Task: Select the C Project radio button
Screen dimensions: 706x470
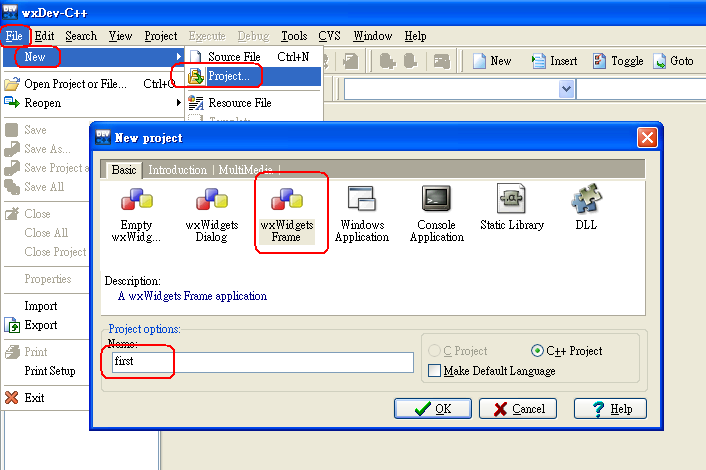Action: tap(434, 351)
